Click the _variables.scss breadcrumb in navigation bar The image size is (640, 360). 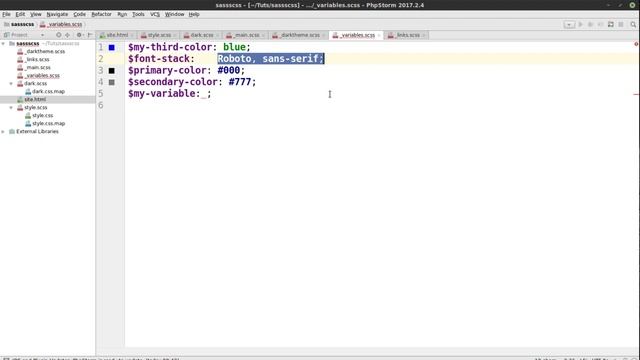coord(61,24)
